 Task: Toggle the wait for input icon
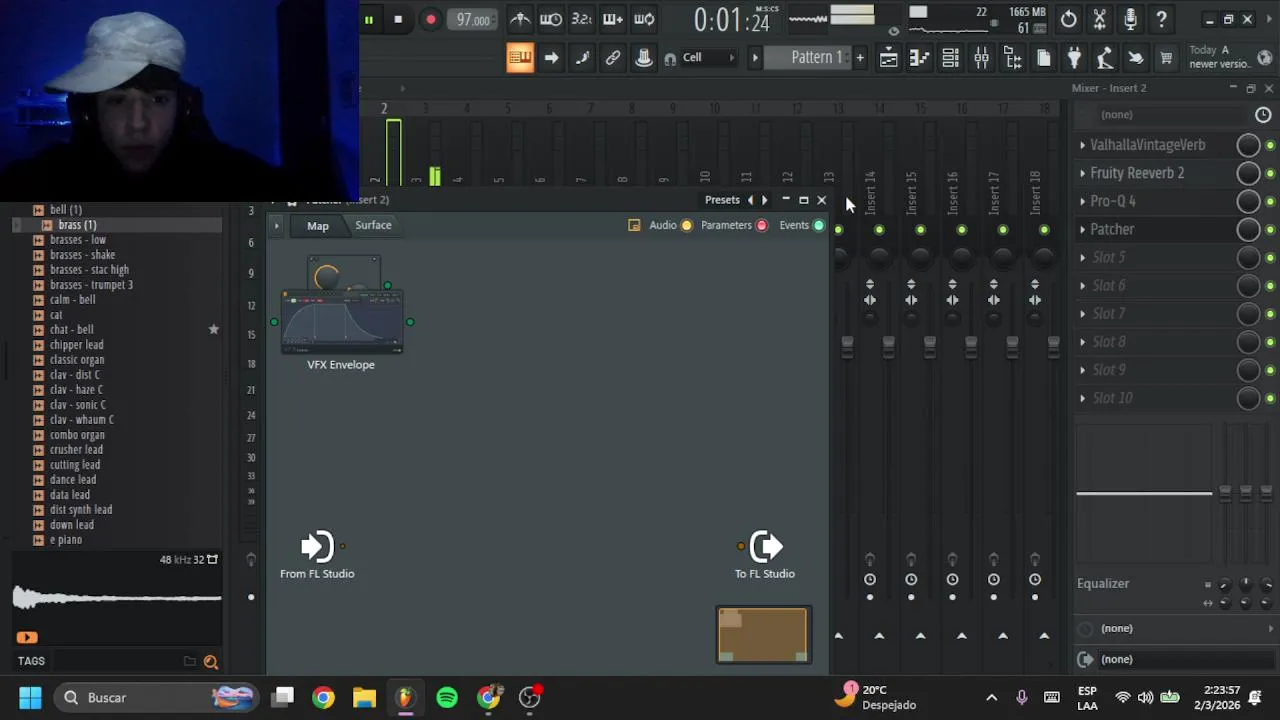tap(550, 19)
